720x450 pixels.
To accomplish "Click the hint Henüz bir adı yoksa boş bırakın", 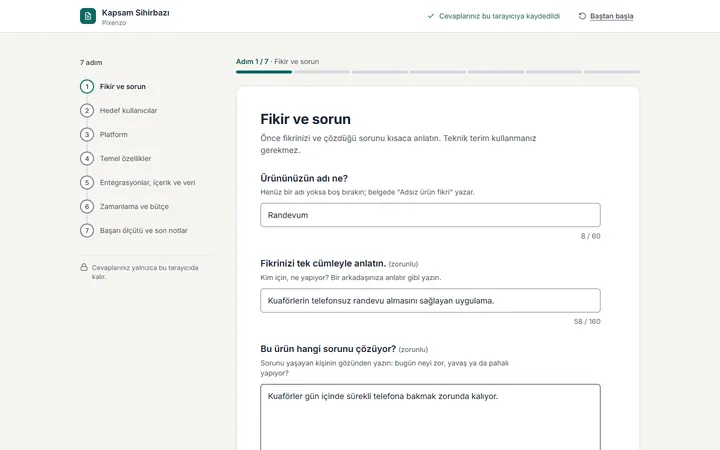I will click(x=367, y=192).
